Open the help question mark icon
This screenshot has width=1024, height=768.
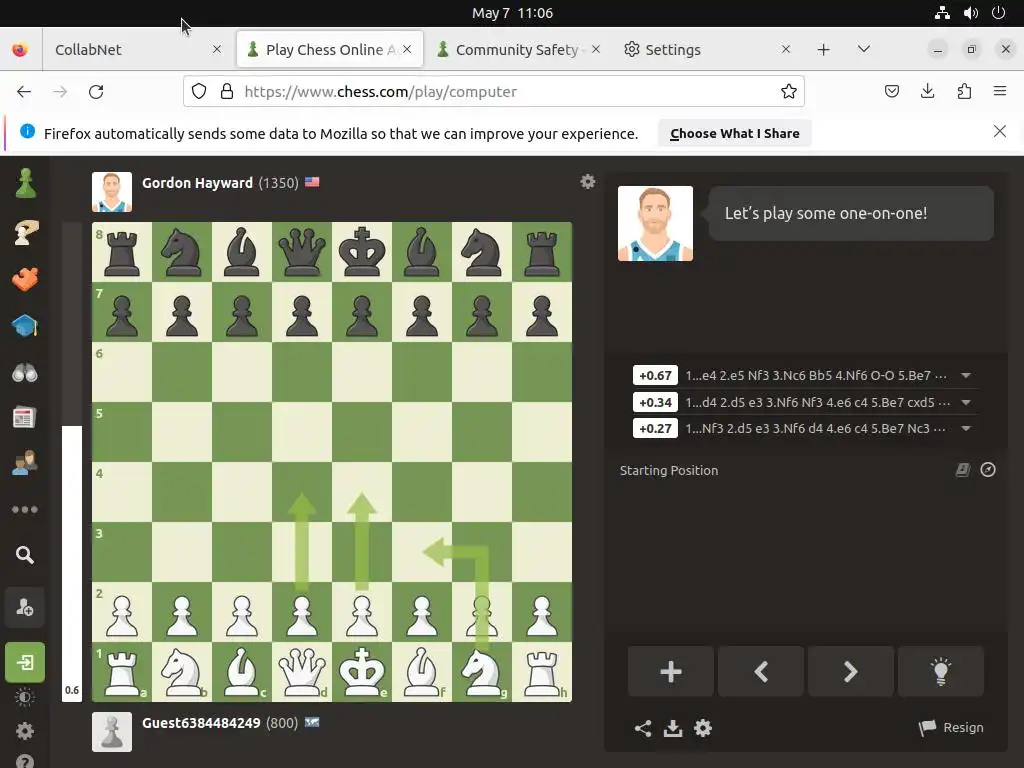25,761
